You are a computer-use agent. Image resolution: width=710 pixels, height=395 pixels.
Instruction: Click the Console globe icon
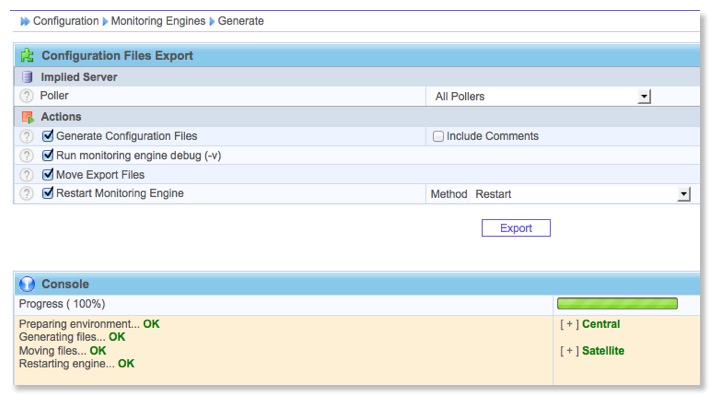click(27, 284)
